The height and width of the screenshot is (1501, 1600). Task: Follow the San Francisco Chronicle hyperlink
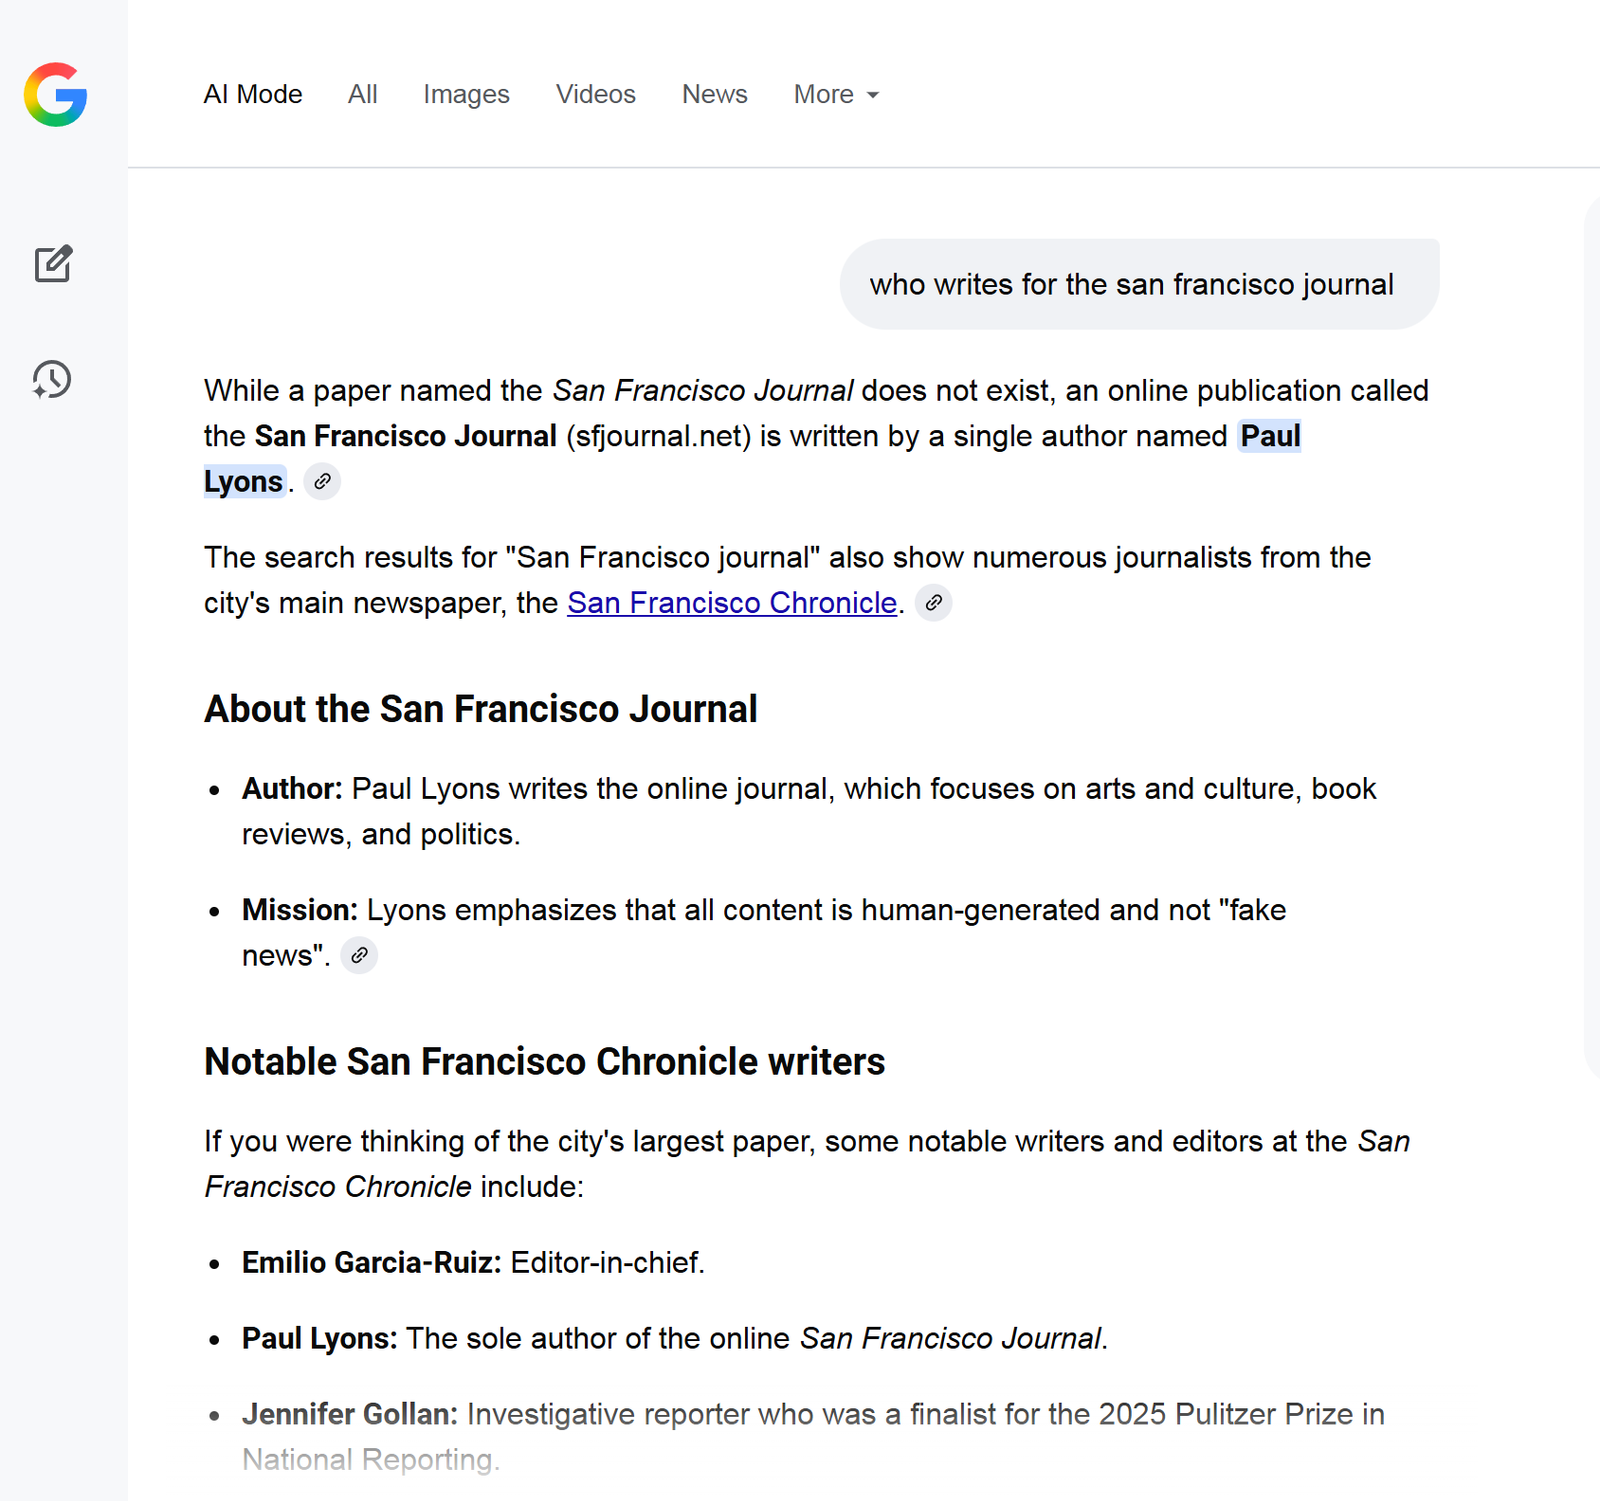tap(731, 603)
